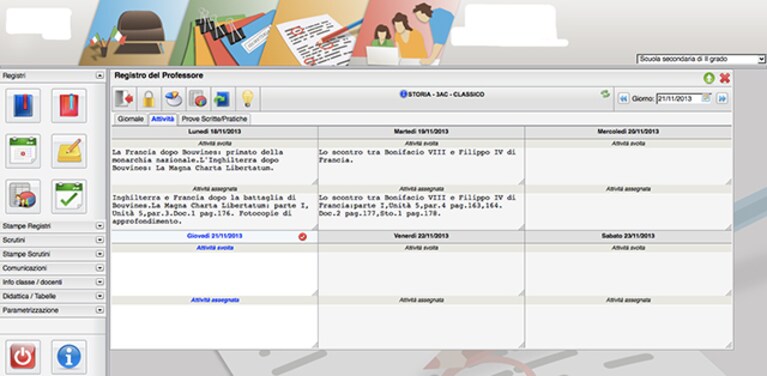Go to previous day with double left arrow
Screen dimensions: 767x376
[x=623, y=99]
